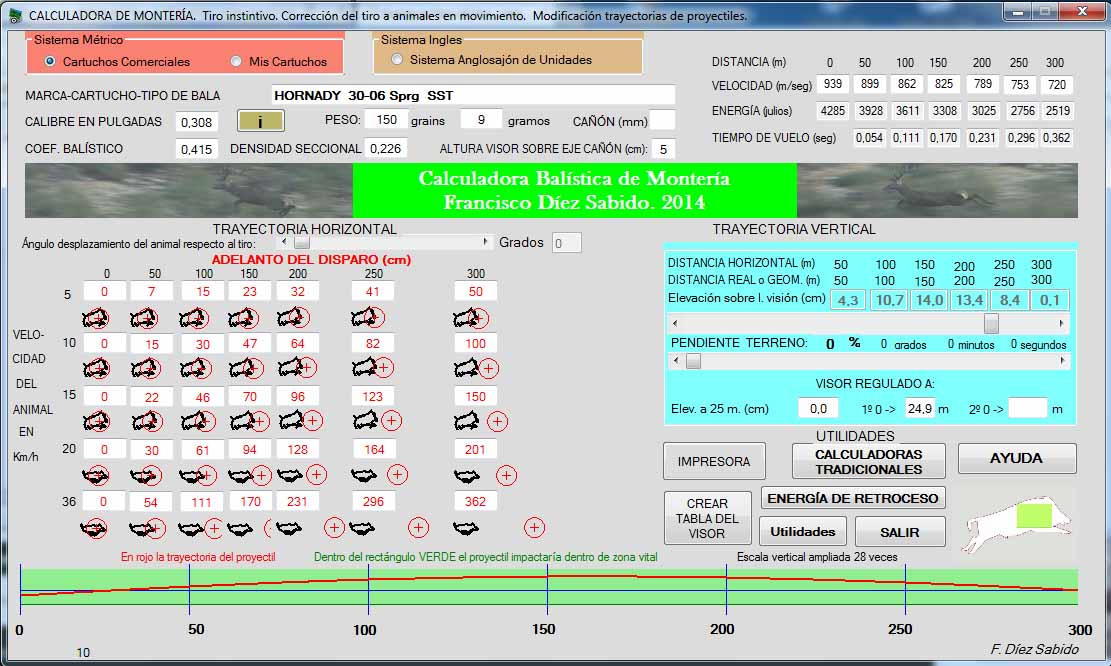This screenshot has height=666, width=1111.
Task: Click the cartridge name field HORNADY 30-06
Action: (472, 96)
